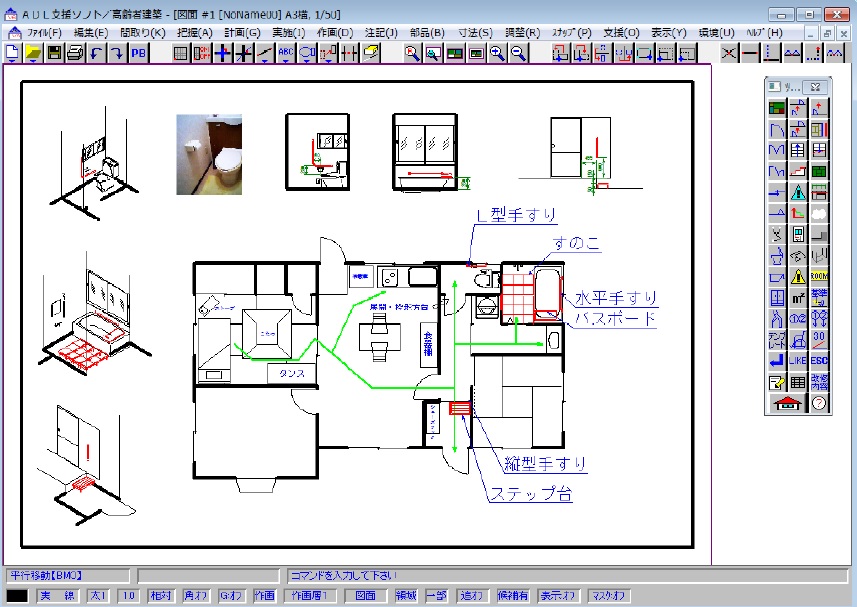Image resolution: width=857 pixels, height=607 pixels.
Task: Click the PB button in the toolbar
Action: 138,53
